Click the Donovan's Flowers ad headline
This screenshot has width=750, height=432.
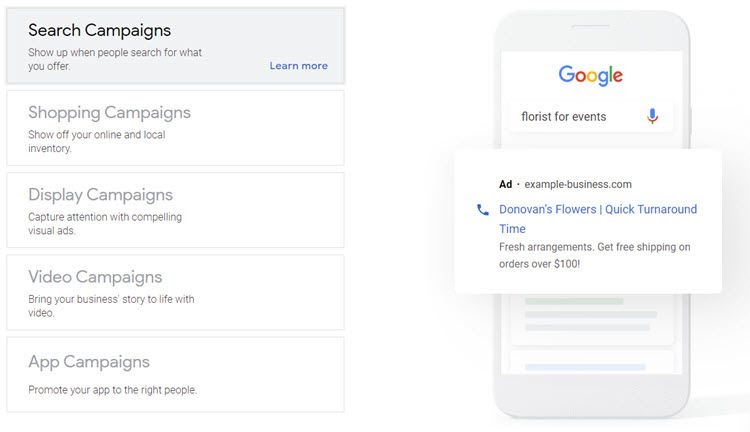coord(598,219)
